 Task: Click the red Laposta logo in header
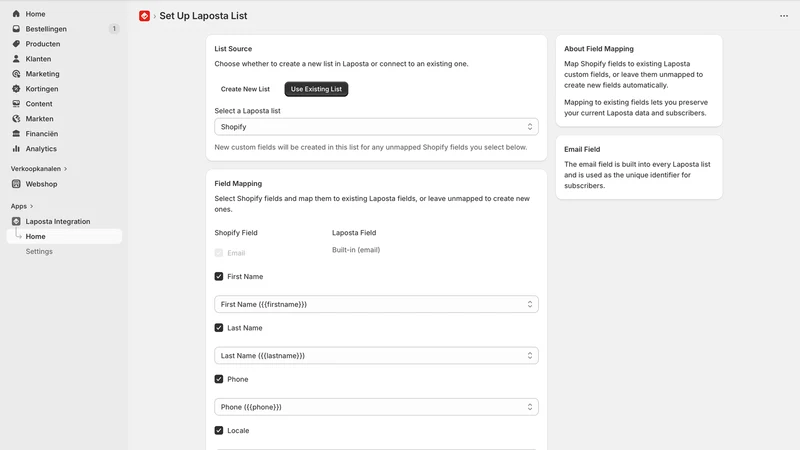tap(144, 16)
